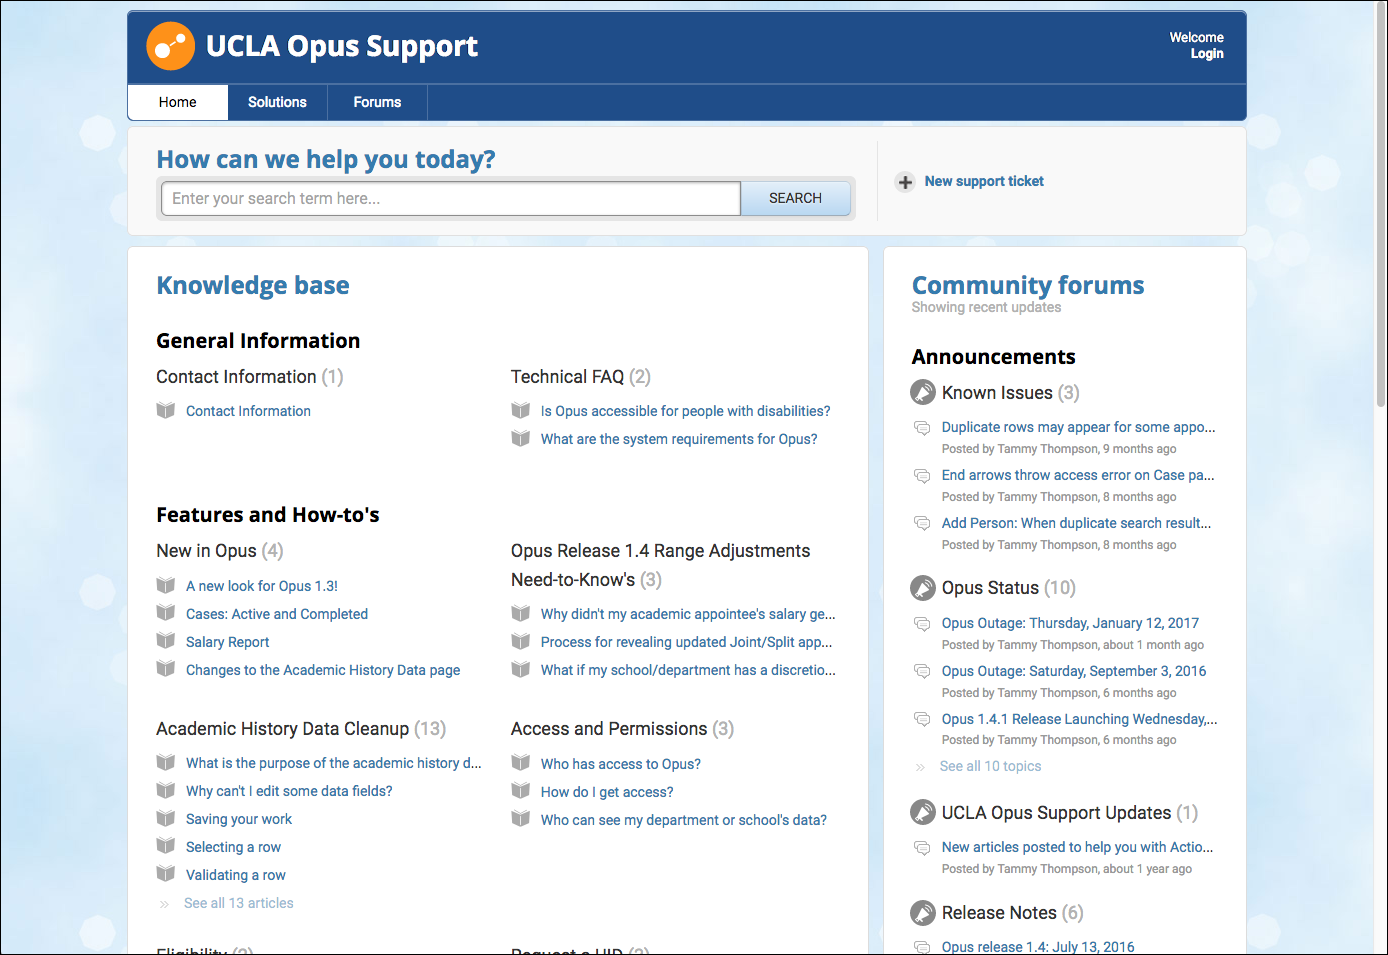Click the book icon next to A new look for Opus 1.3!
Viewport: 1388px width, 955px height.
coord(166,585)
